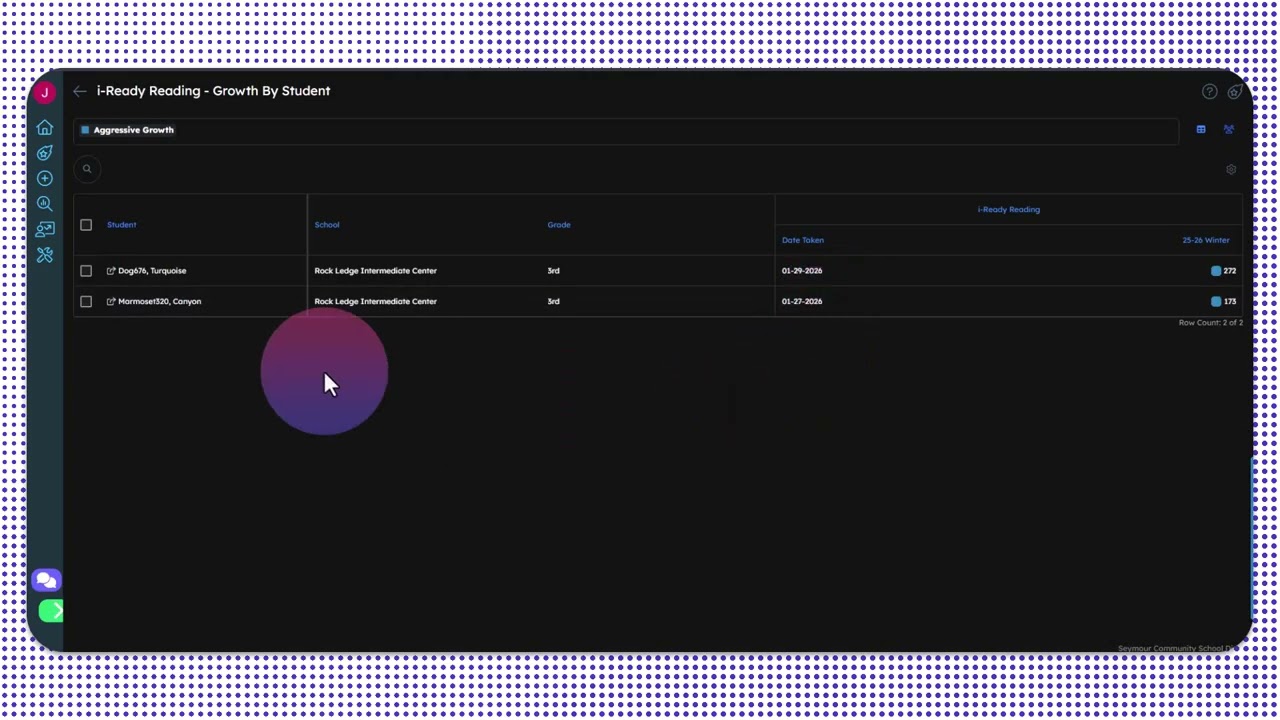Check the Dog676, Turquoise row checkbox
1280x720 pixels.
[x=86, y=271]
